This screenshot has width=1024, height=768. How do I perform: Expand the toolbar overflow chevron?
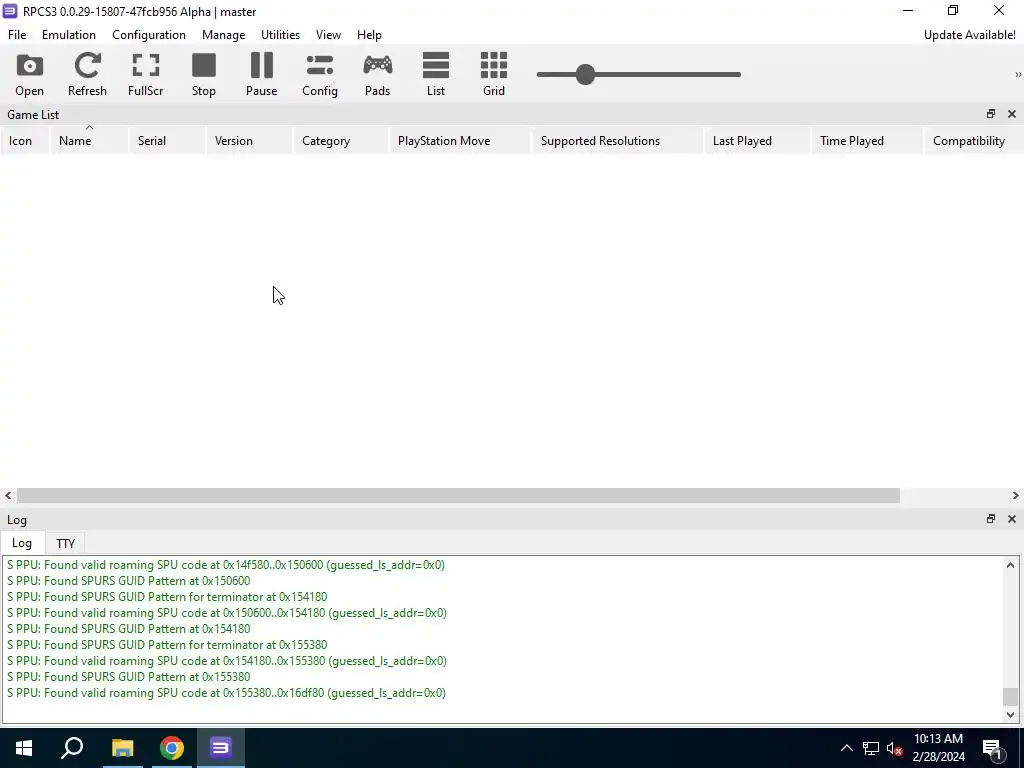pos(1017,74)
